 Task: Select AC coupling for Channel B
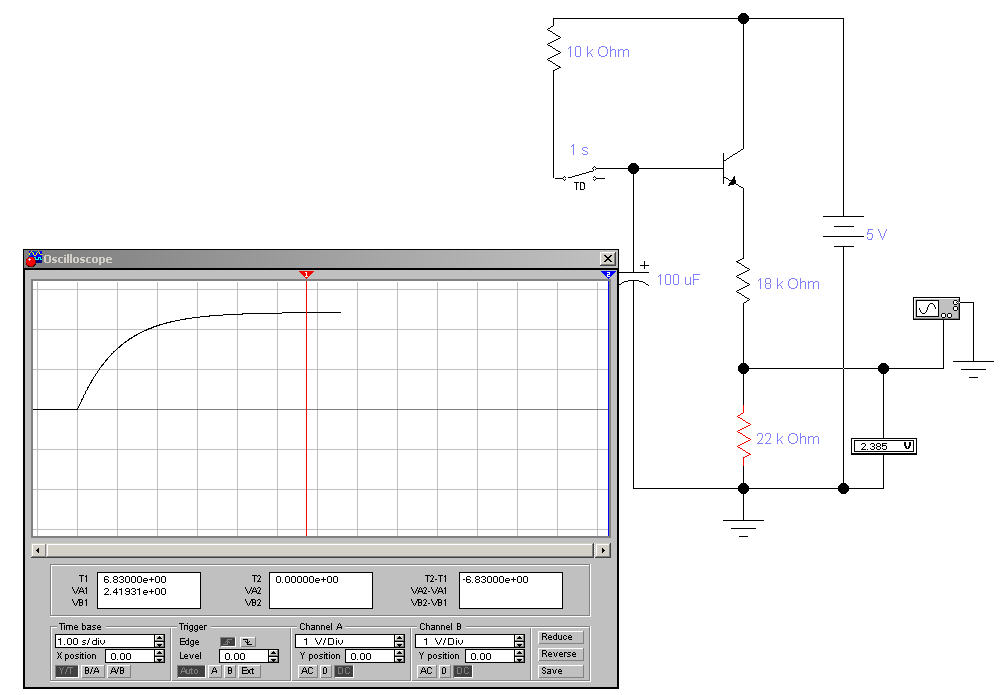pos(426,671)
